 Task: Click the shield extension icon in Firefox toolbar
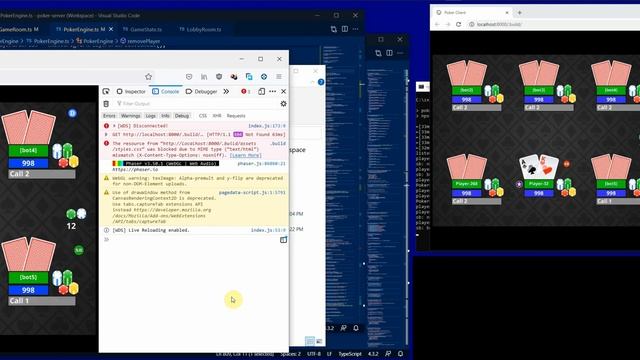point(219,76)
